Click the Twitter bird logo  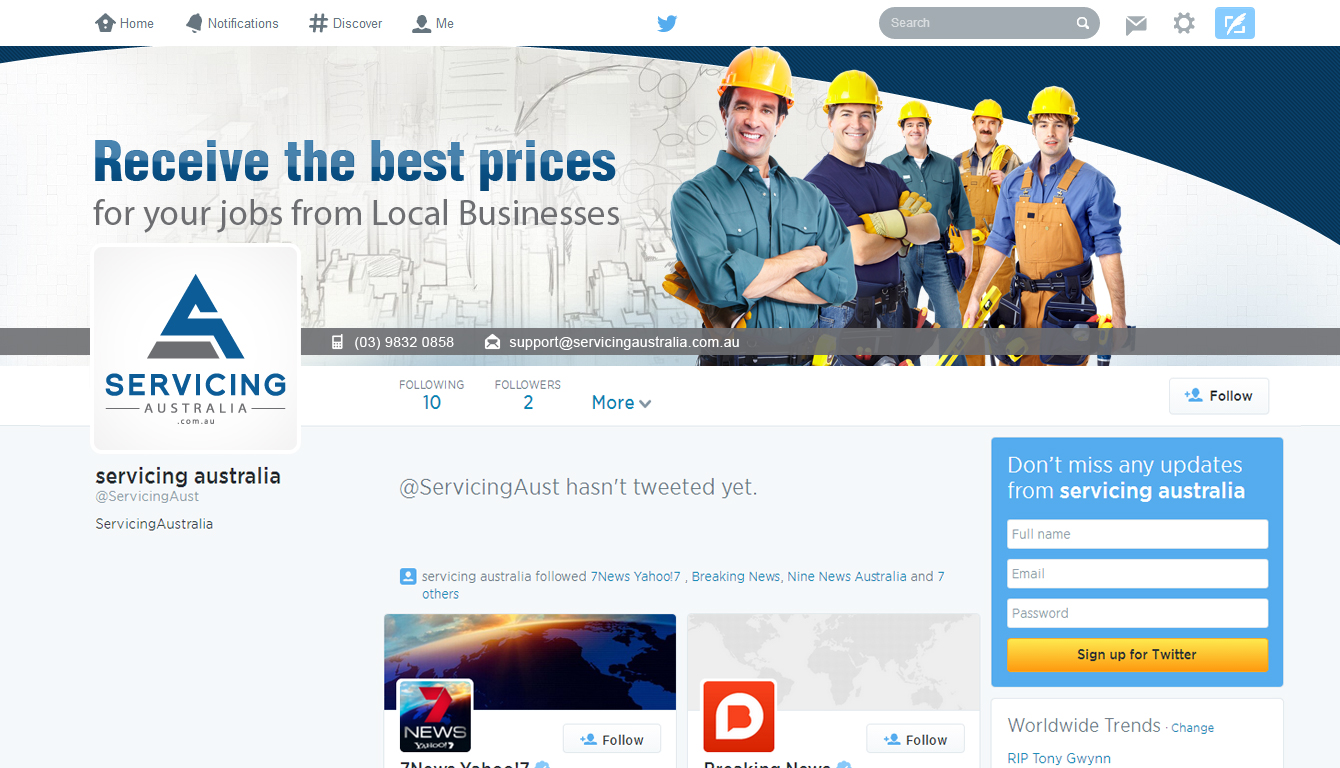666,23
